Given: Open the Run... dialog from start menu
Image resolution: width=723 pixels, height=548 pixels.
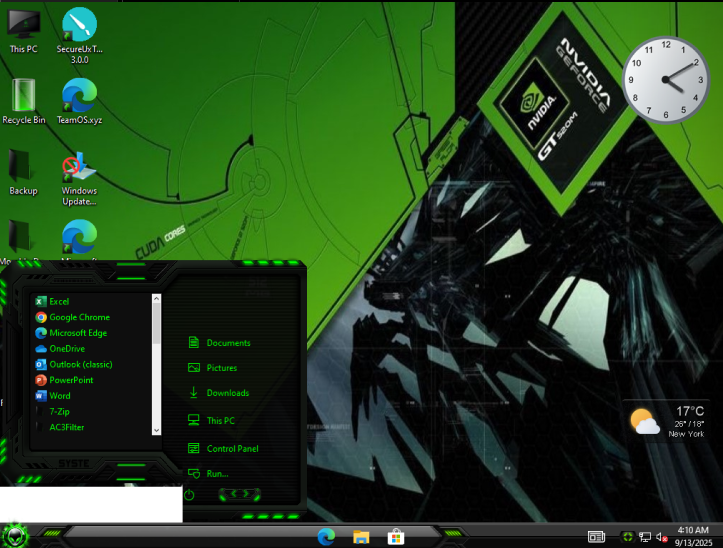Looking at the screenshot, I should (x=208, y=474).
